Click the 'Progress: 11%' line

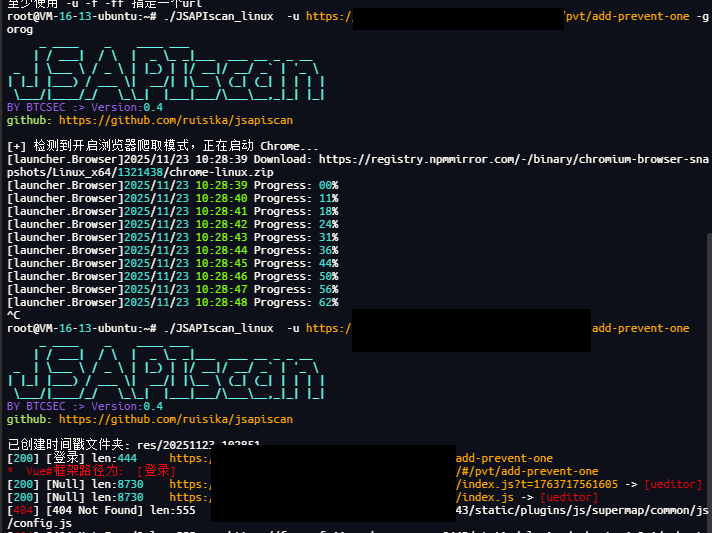[173, 198]
